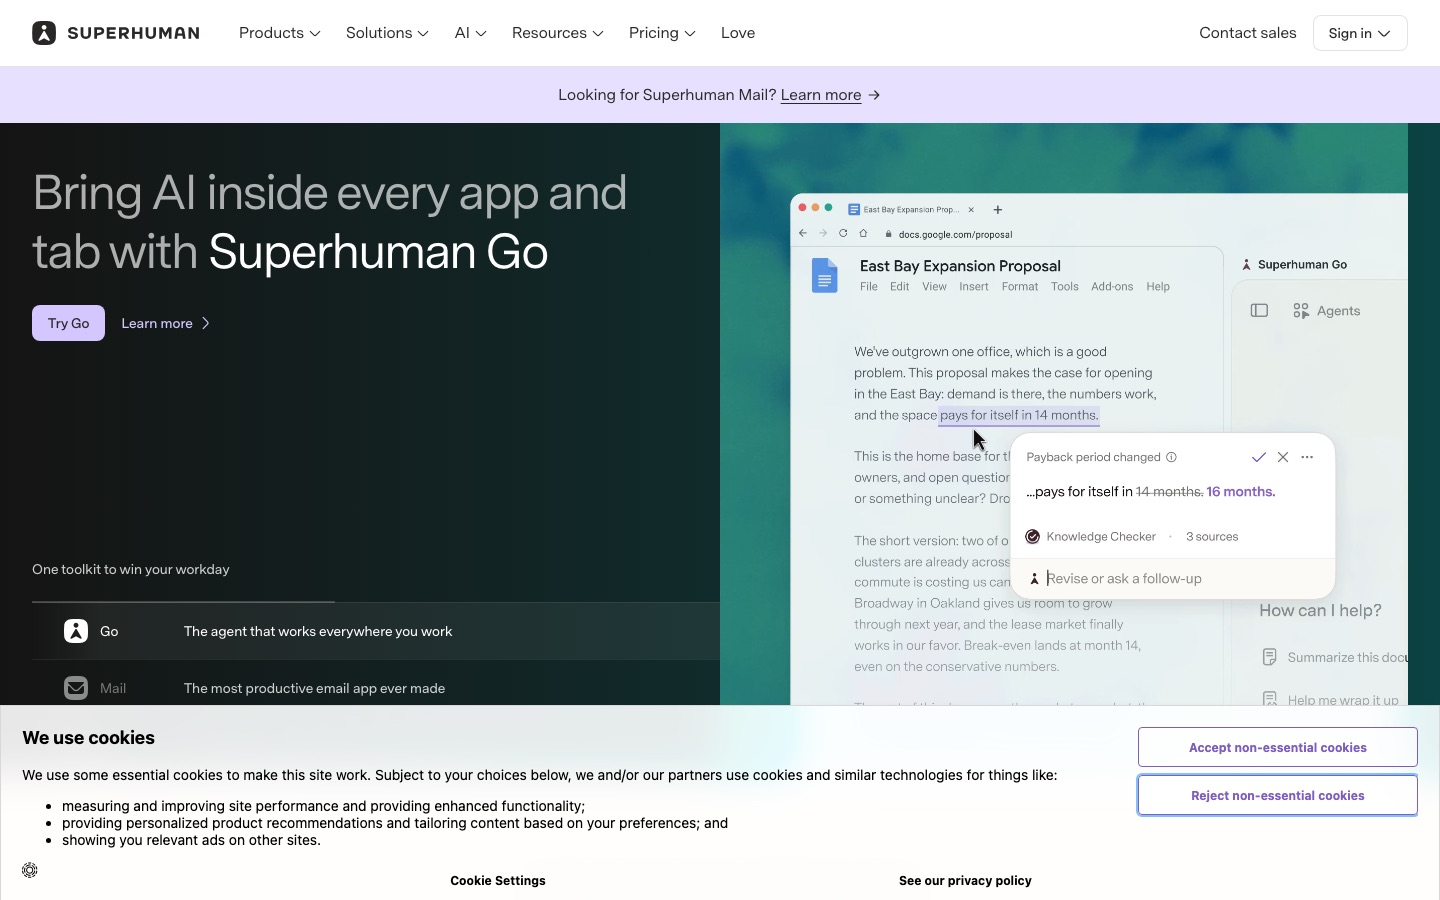
Task: Open the Sign in dropdown button
Action: (x=1360, y=33)
